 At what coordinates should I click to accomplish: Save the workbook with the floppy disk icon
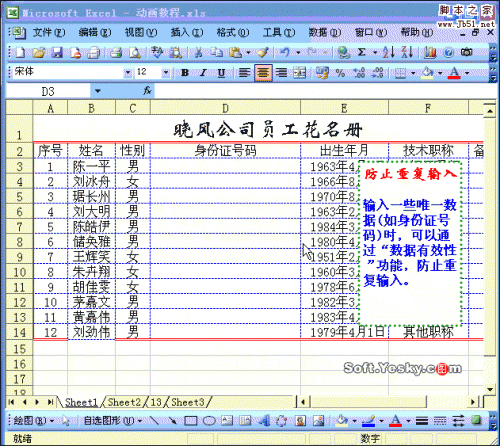pos(57,52)
